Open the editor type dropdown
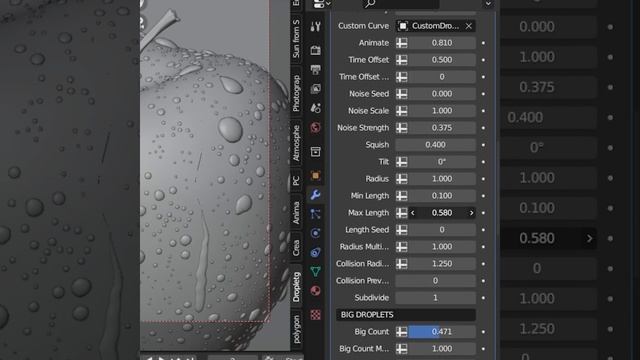This screenshot has width=640, height=360. click(322, 4)
